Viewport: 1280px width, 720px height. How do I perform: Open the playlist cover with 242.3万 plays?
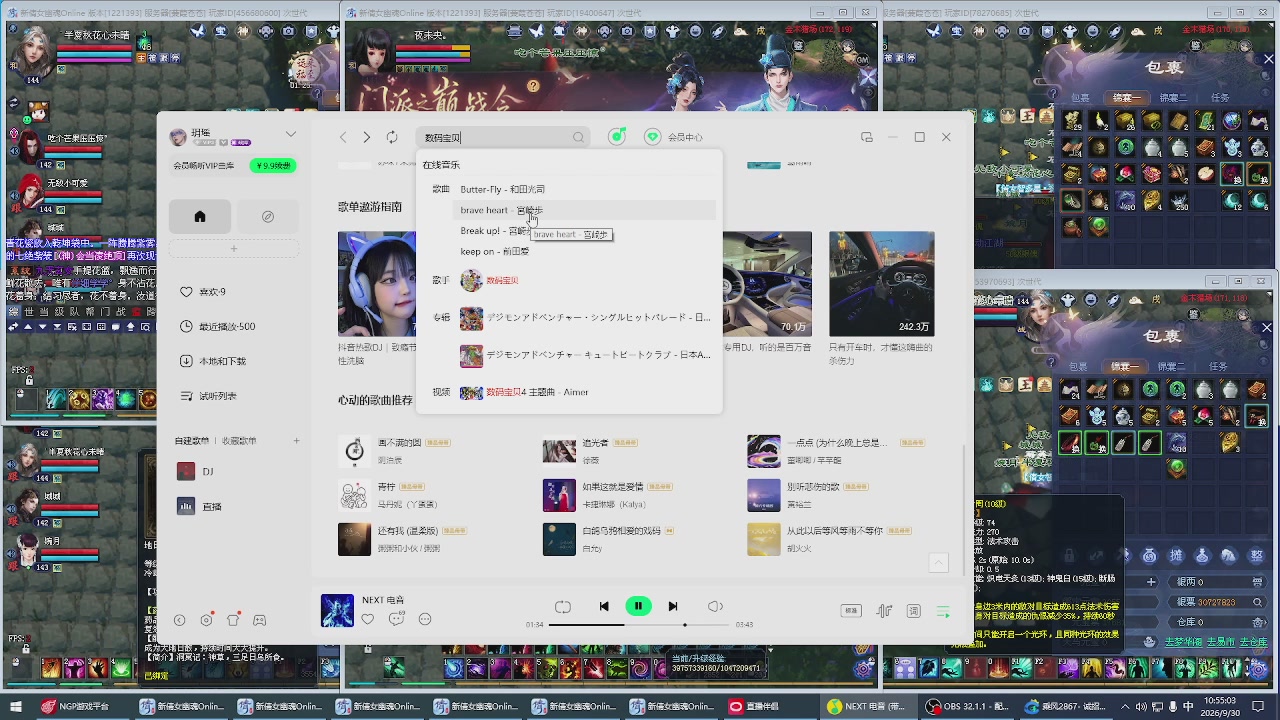tap(882, 284)
